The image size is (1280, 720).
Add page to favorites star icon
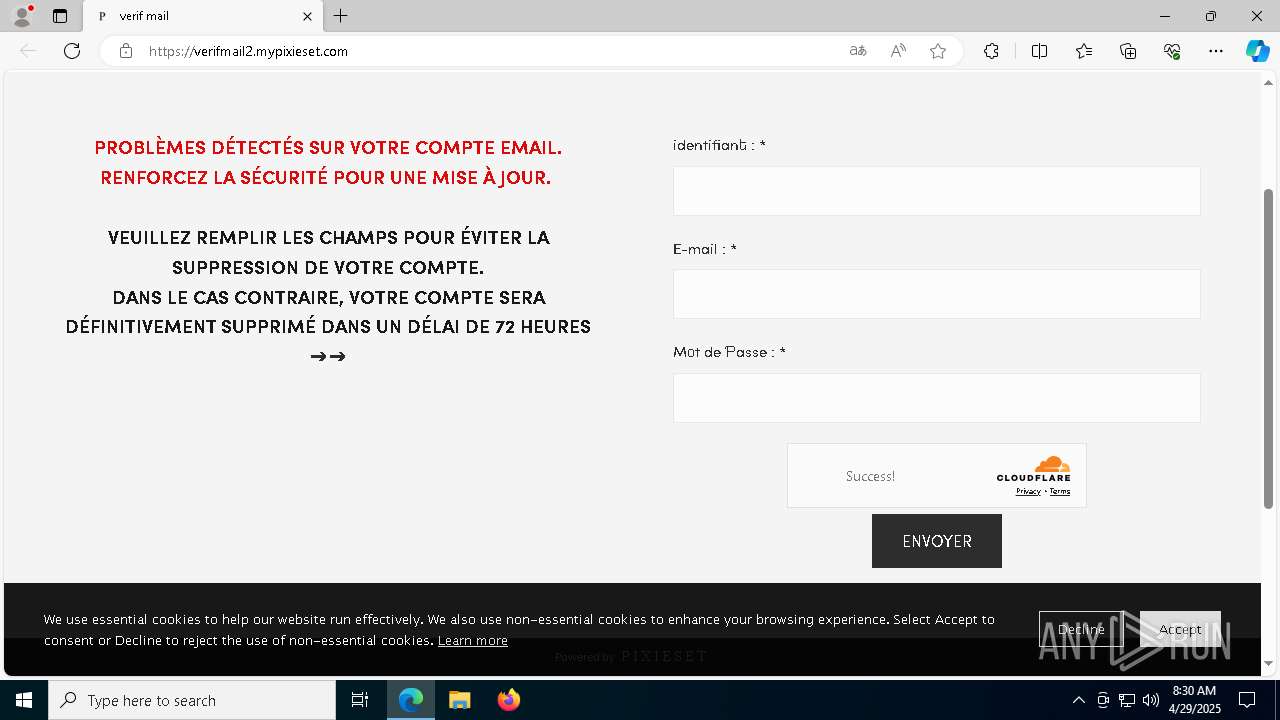pyautogui.click(x=938, y=51)
